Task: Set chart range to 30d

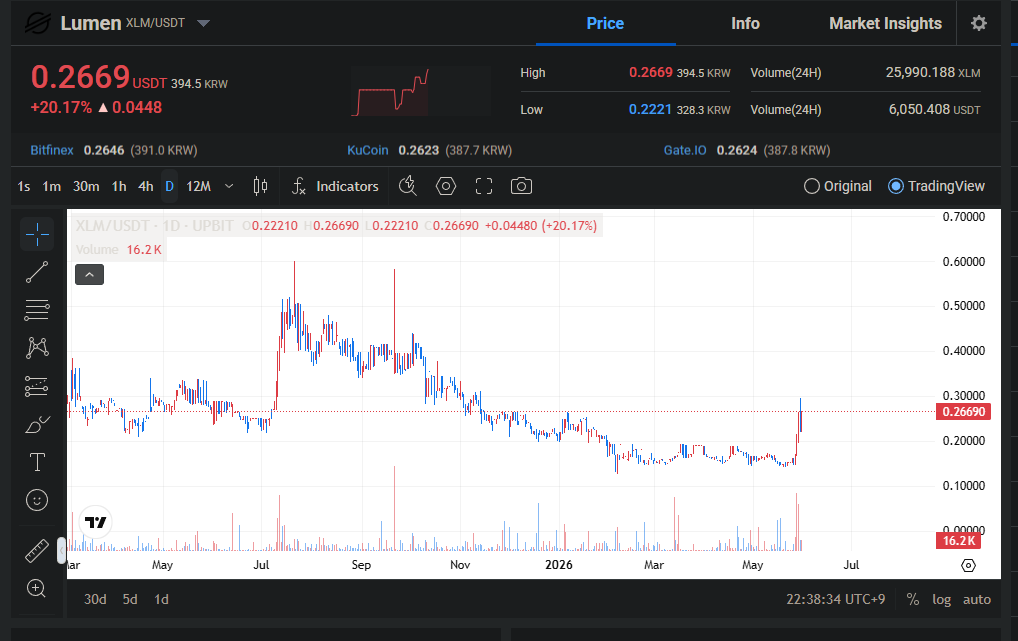Action: pyautogui.click(x=95, y=599)
